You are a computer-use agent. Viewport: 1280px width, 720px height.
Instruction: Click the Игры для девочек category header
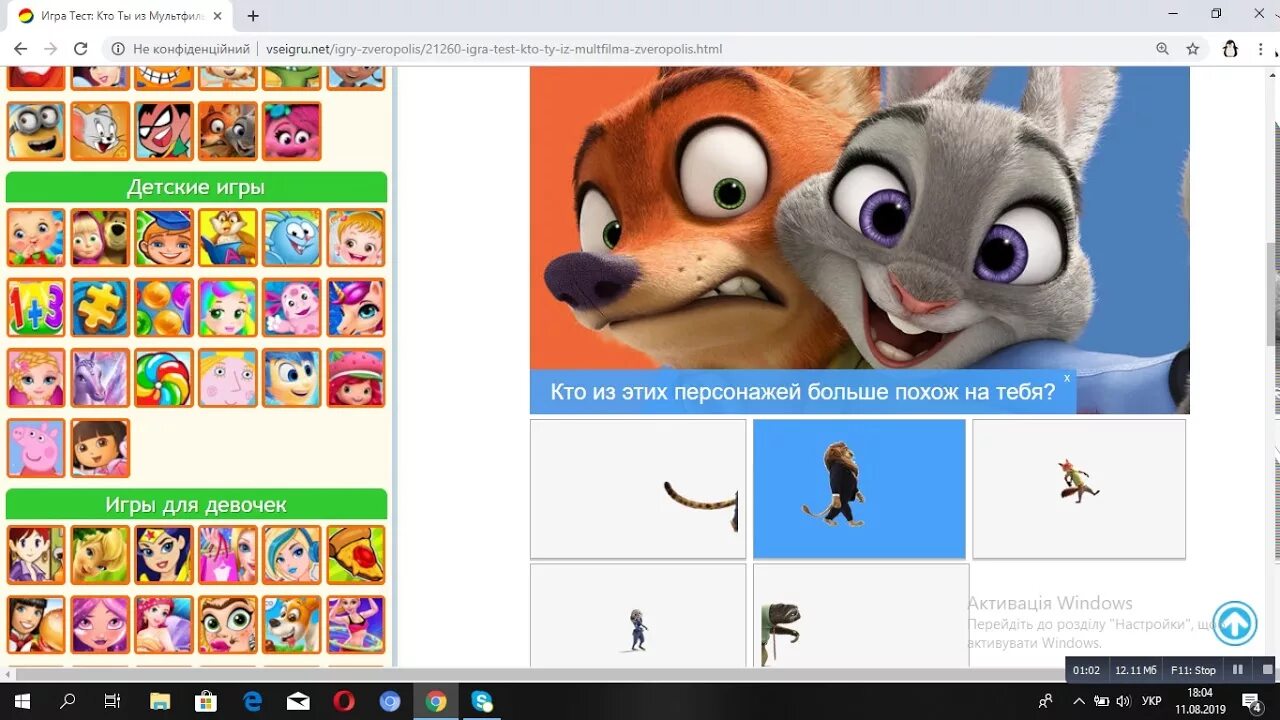[196, 504]
